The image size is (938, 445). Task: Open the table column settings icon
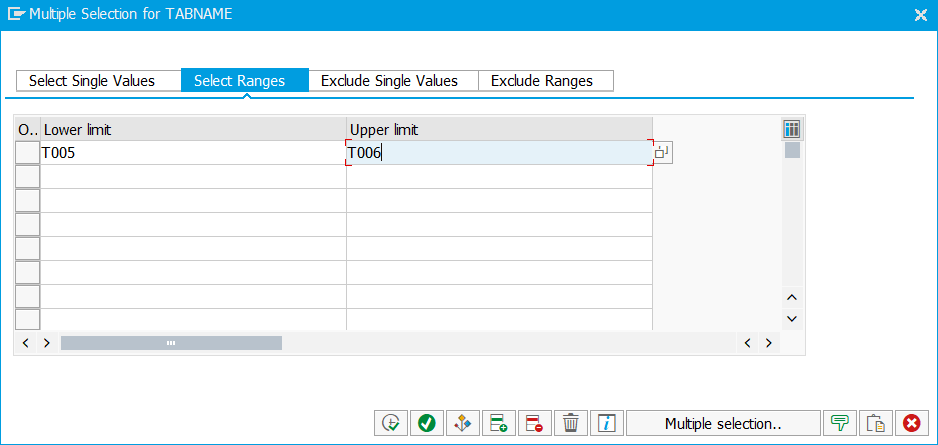791,129
